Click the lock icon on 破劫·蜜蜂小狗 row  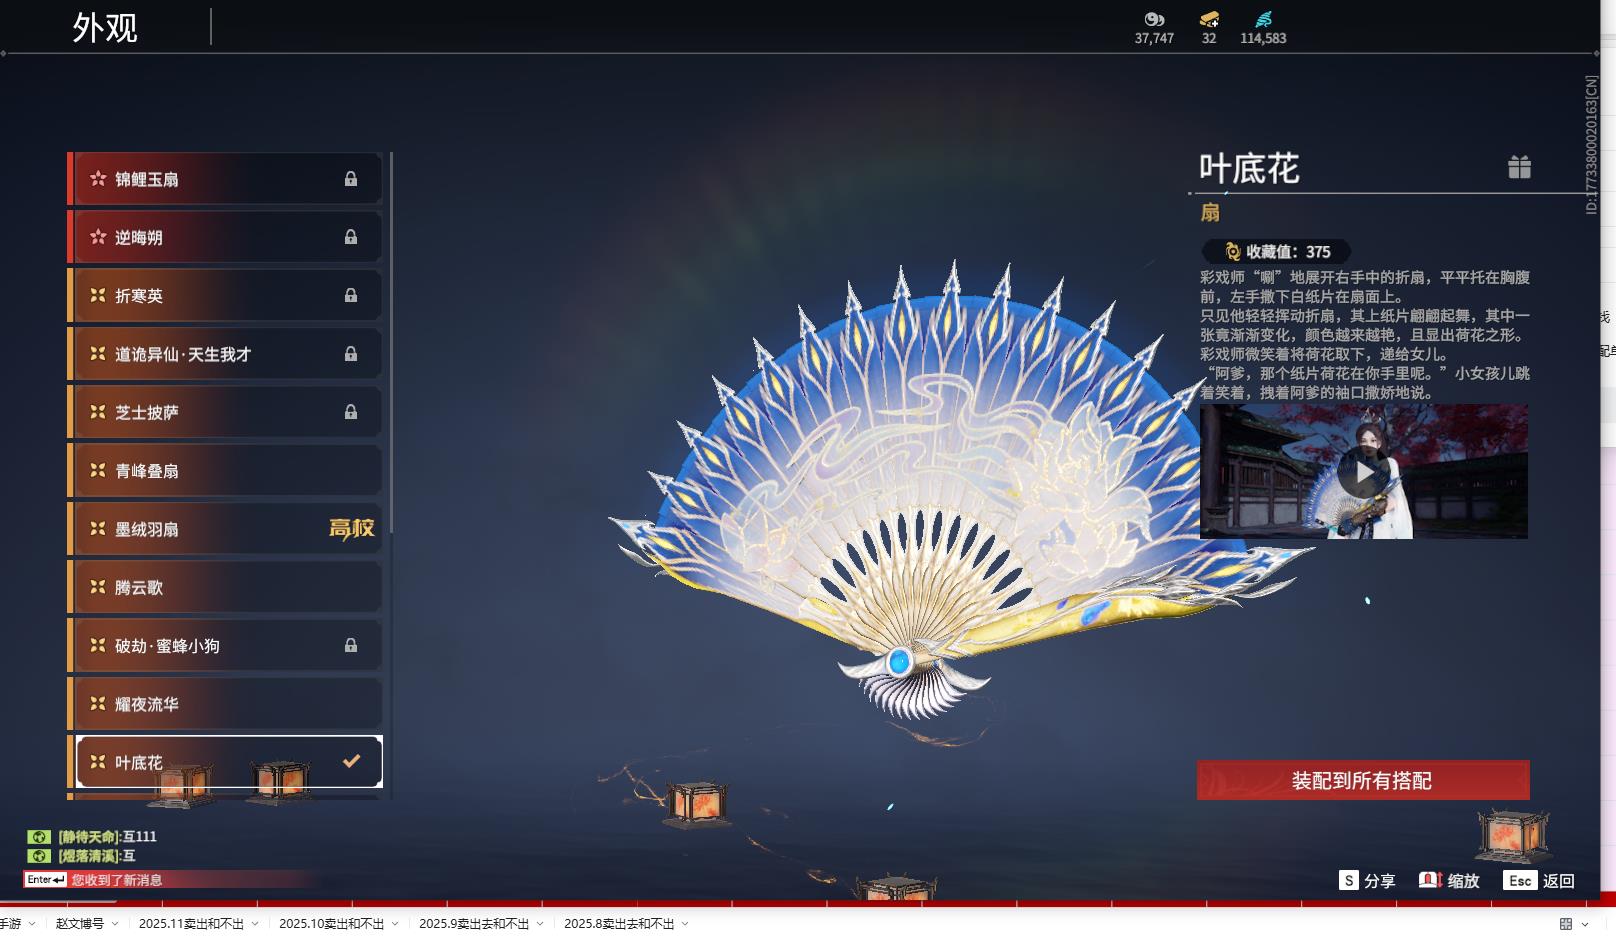tap(351, 645)
